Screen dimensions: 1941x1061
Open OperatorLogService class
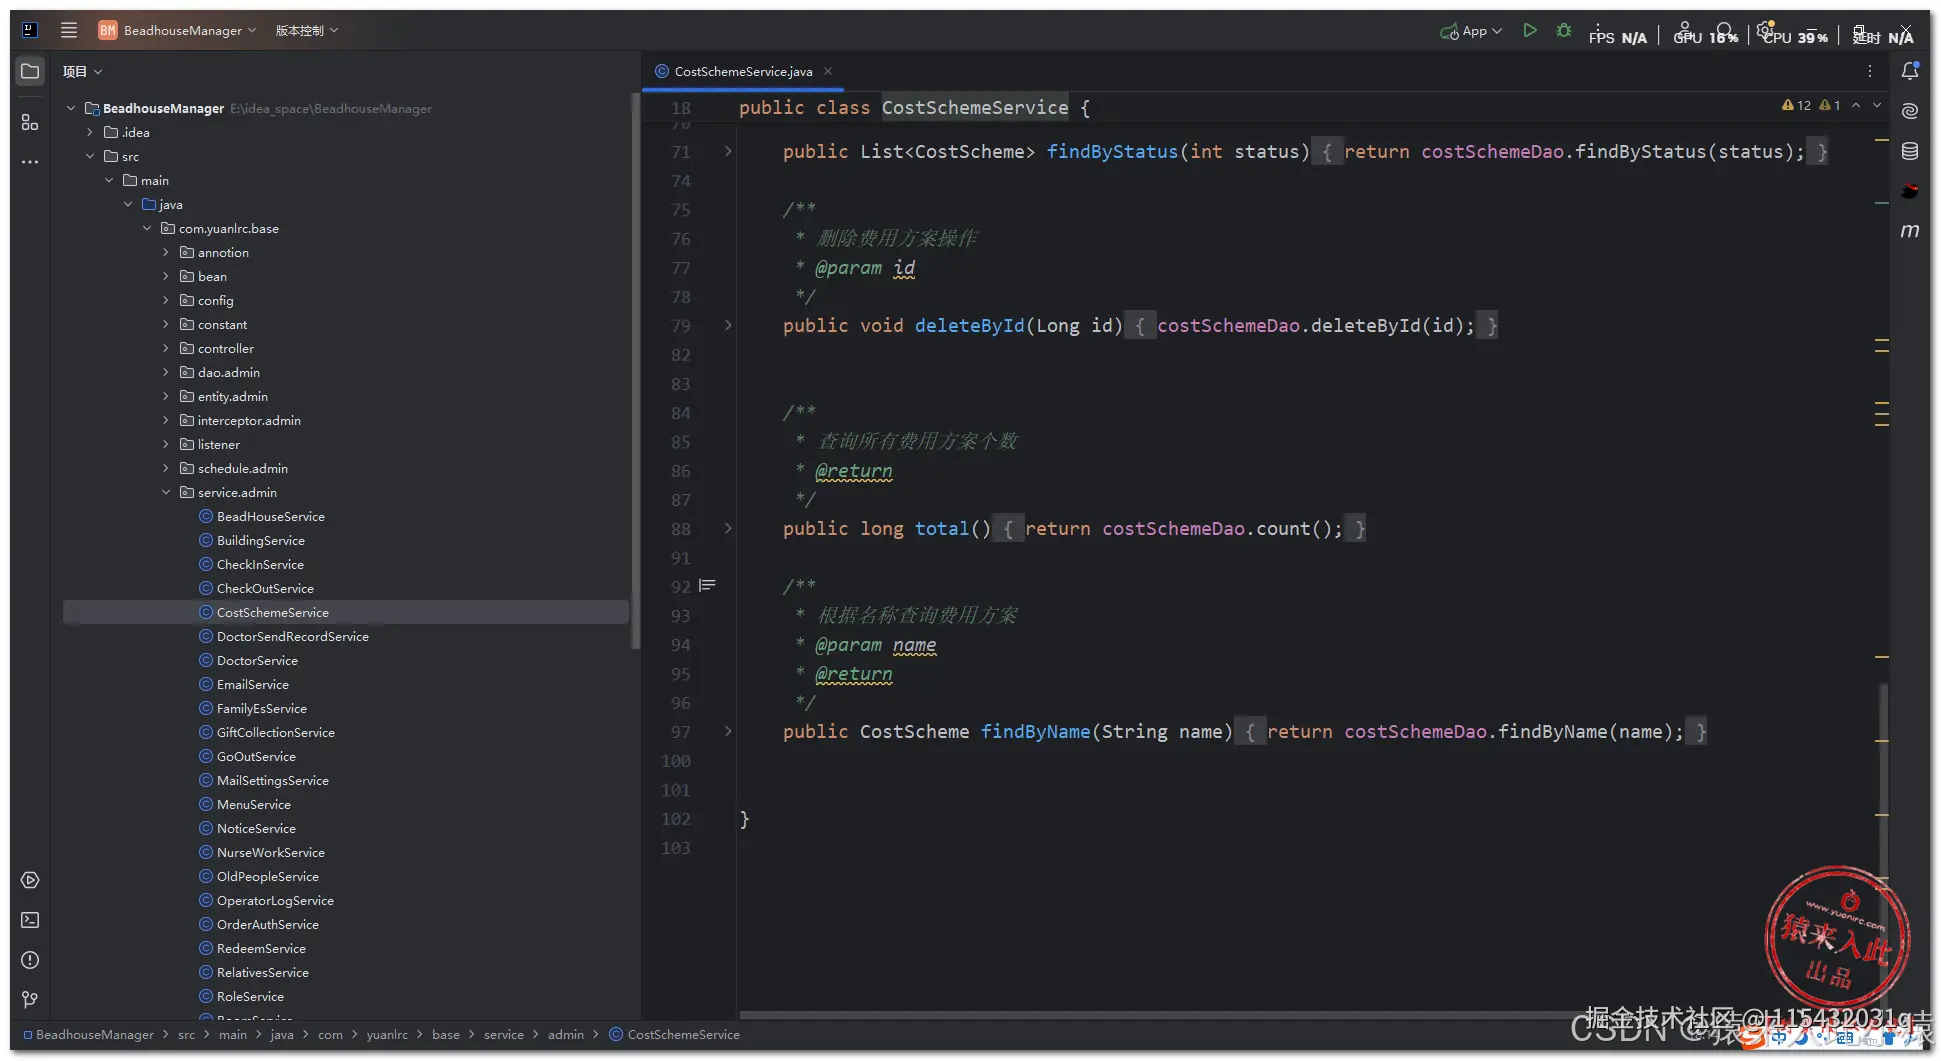click(x=275, y=900)
